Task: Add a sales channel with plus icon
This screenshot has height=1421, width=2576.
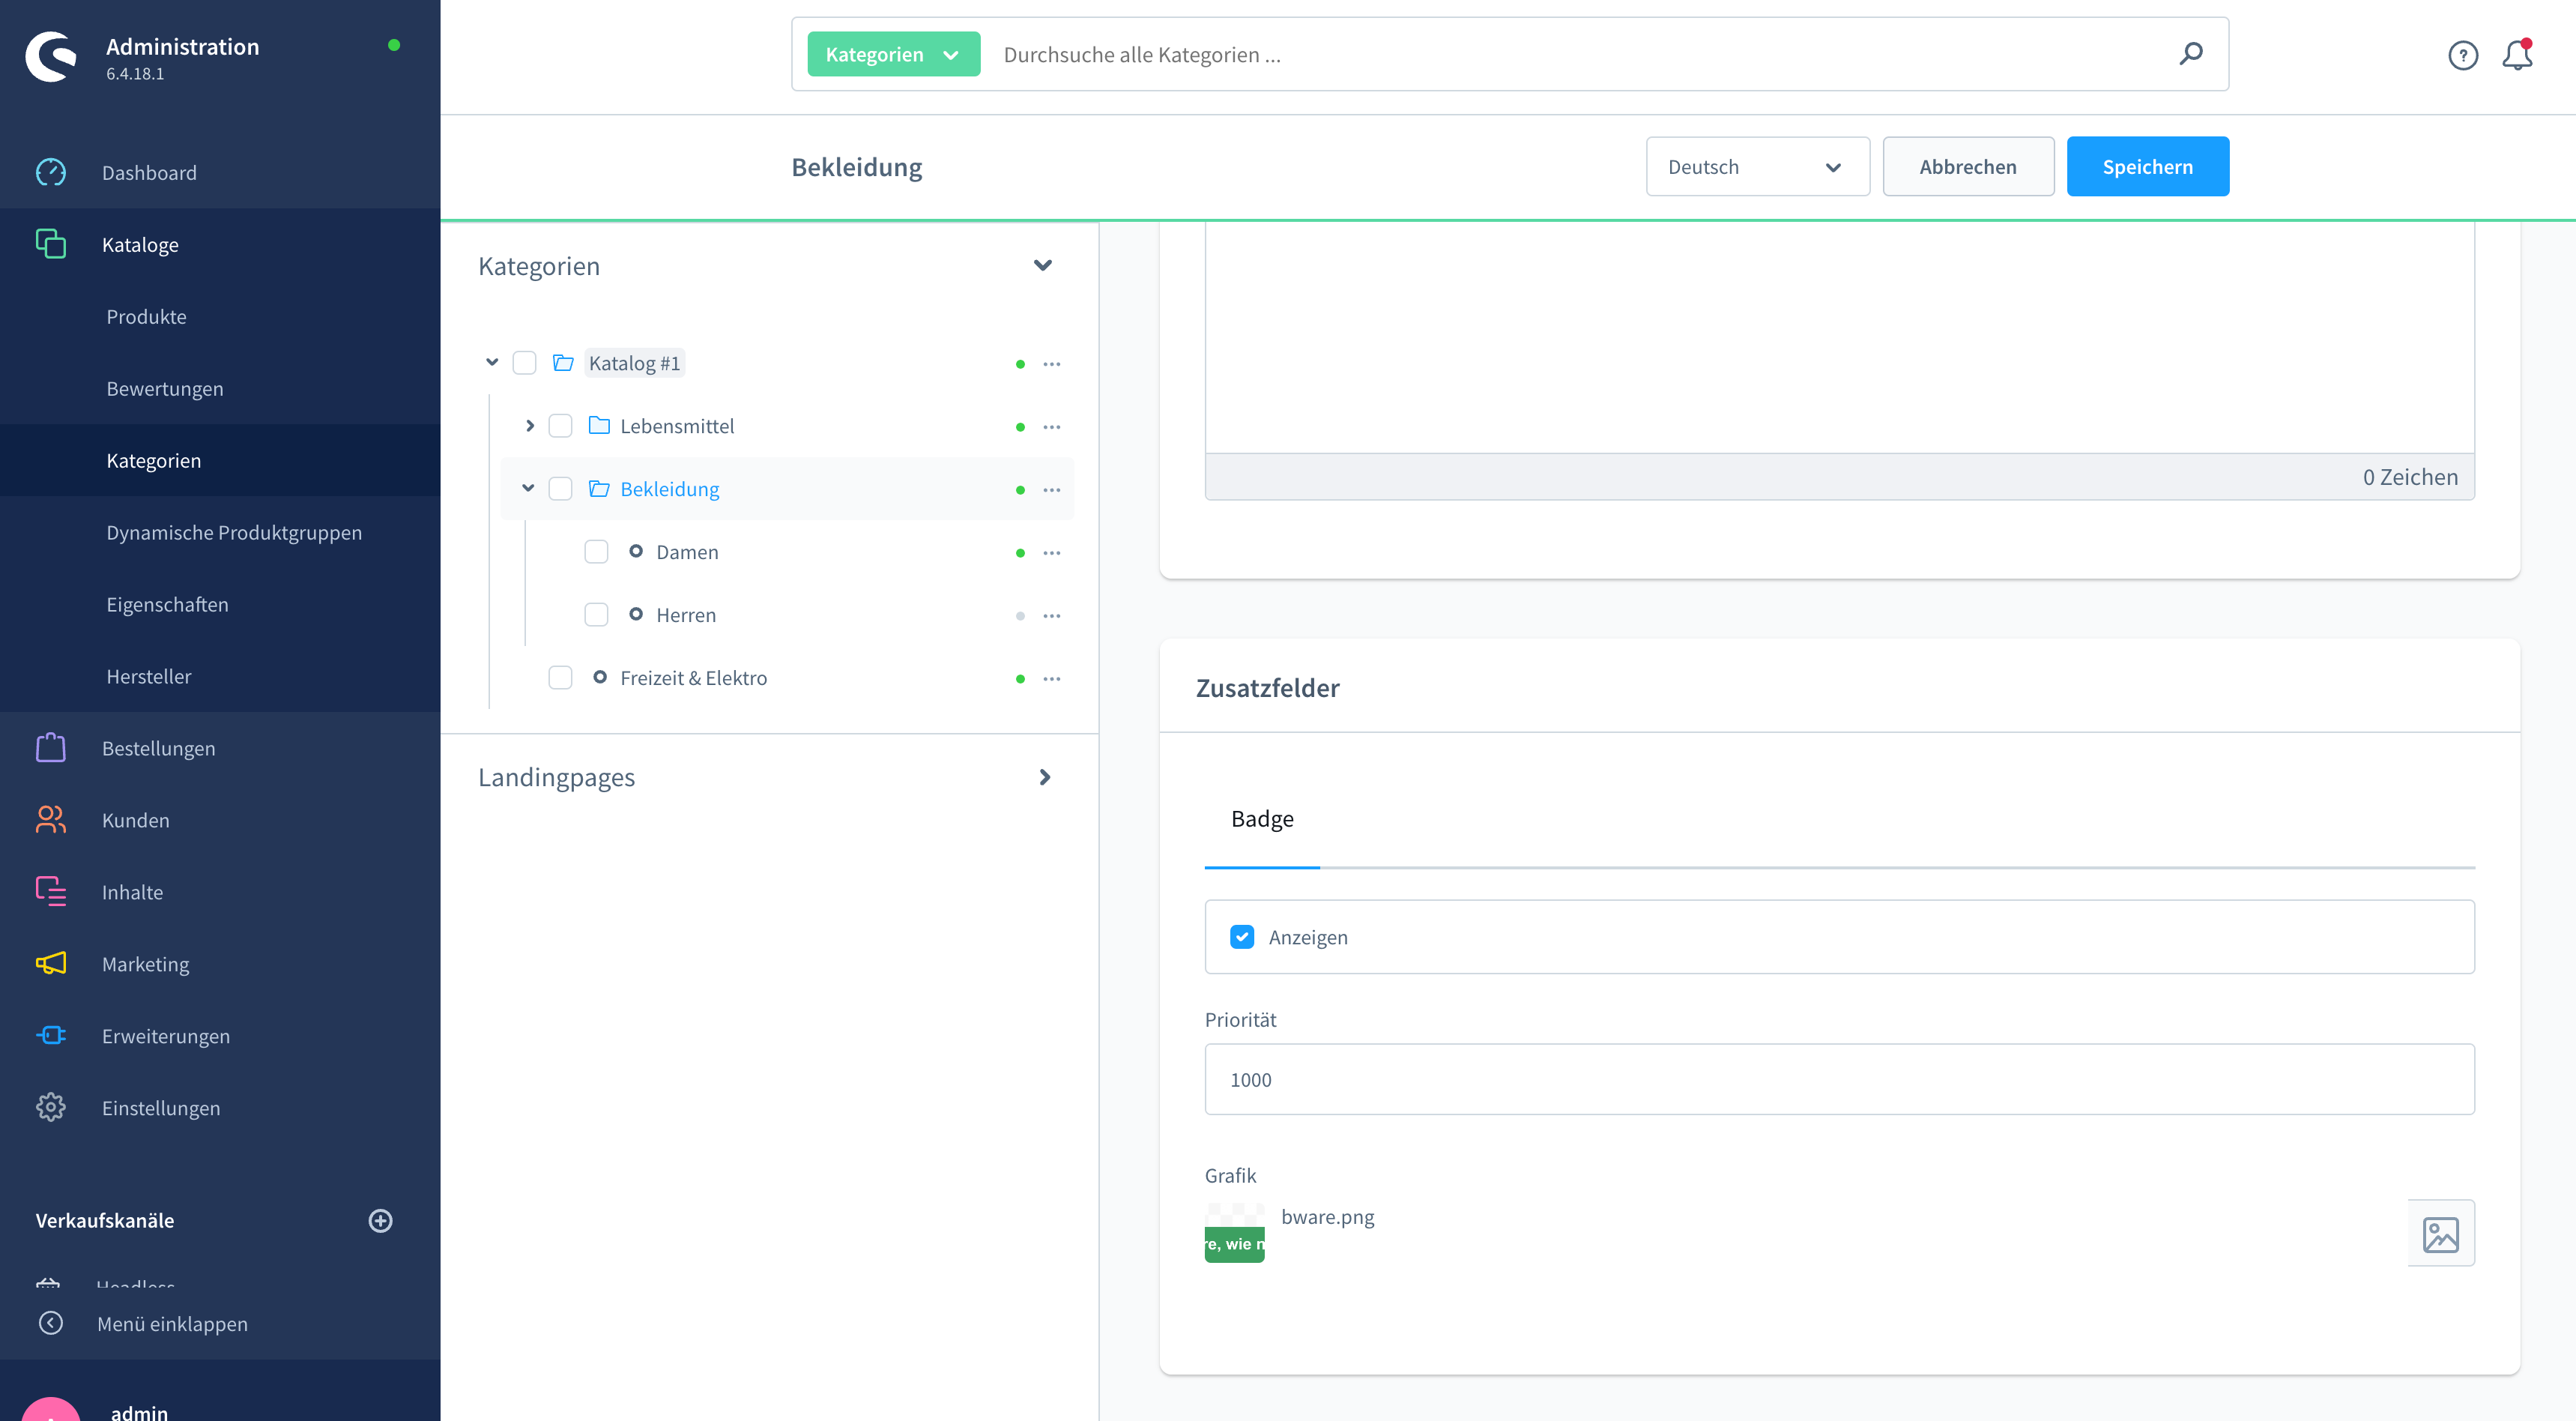Action: [x=381, y=1221]
